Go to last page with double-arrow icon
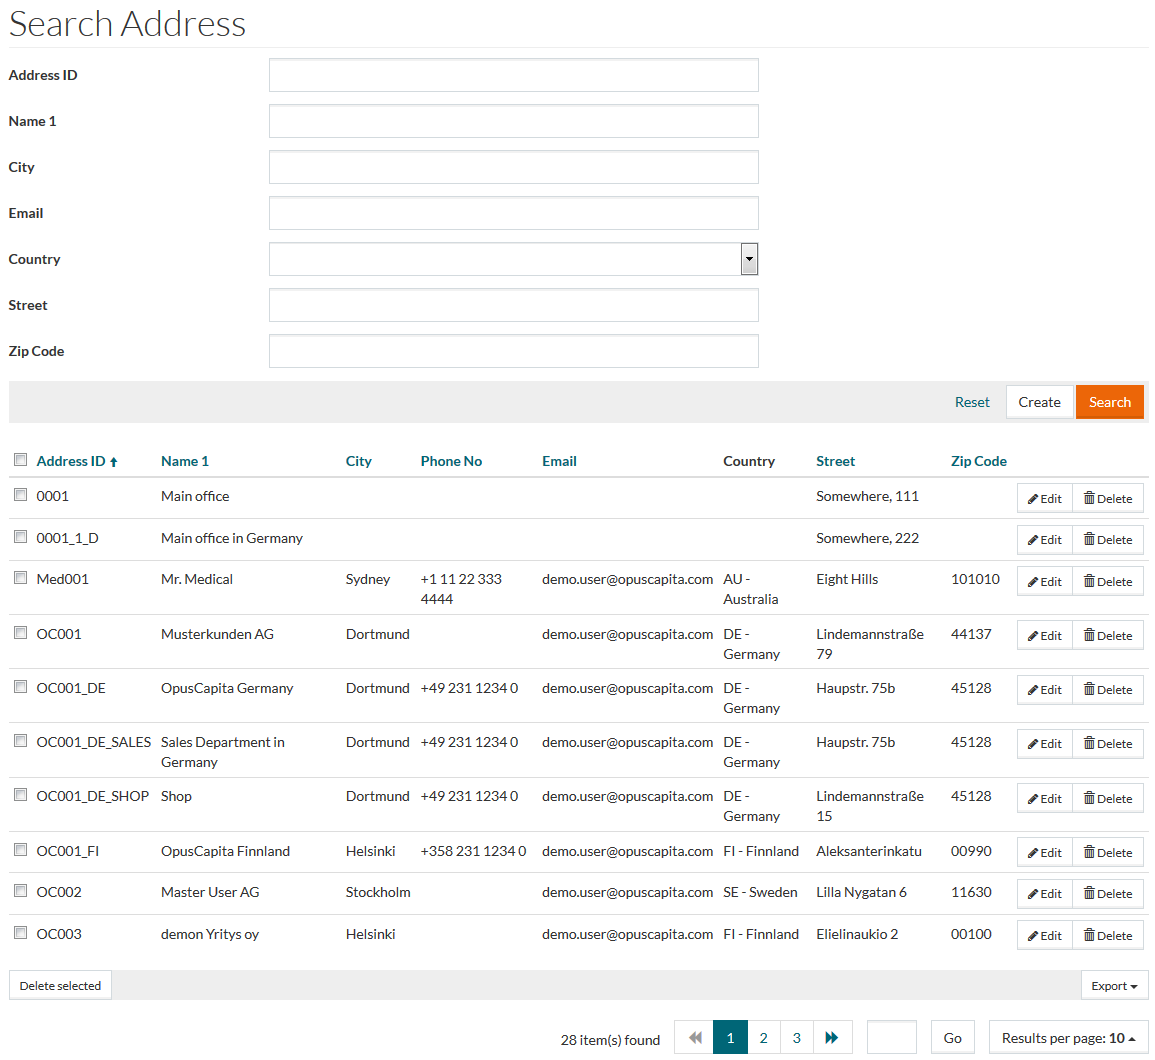The width and height of the screenshot is (1155, 1060). point(832,1038)
